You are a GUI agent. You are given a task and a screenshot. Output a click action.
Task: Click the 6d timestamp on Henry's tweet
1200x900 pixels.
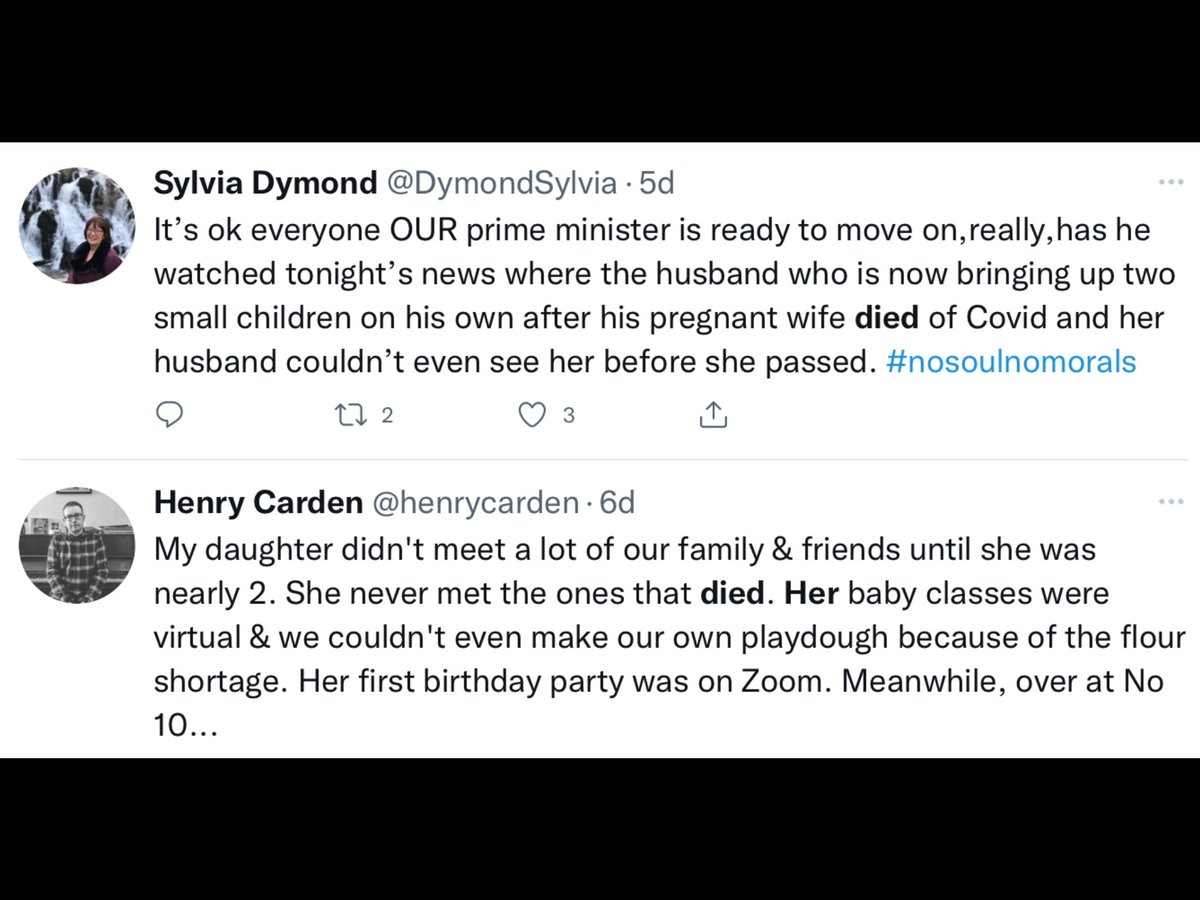(x=617, y=503)
